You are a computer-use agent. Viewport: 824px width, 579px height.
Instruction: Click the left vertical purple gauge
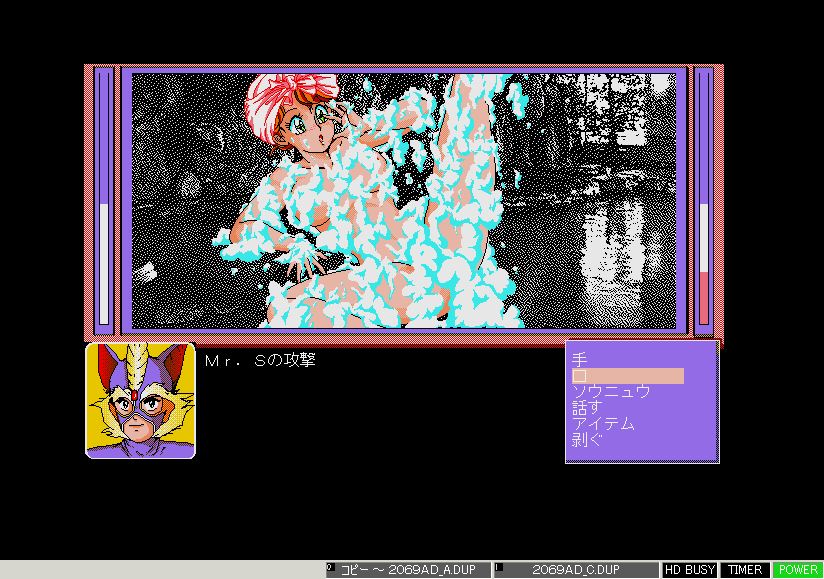(104, 200)
